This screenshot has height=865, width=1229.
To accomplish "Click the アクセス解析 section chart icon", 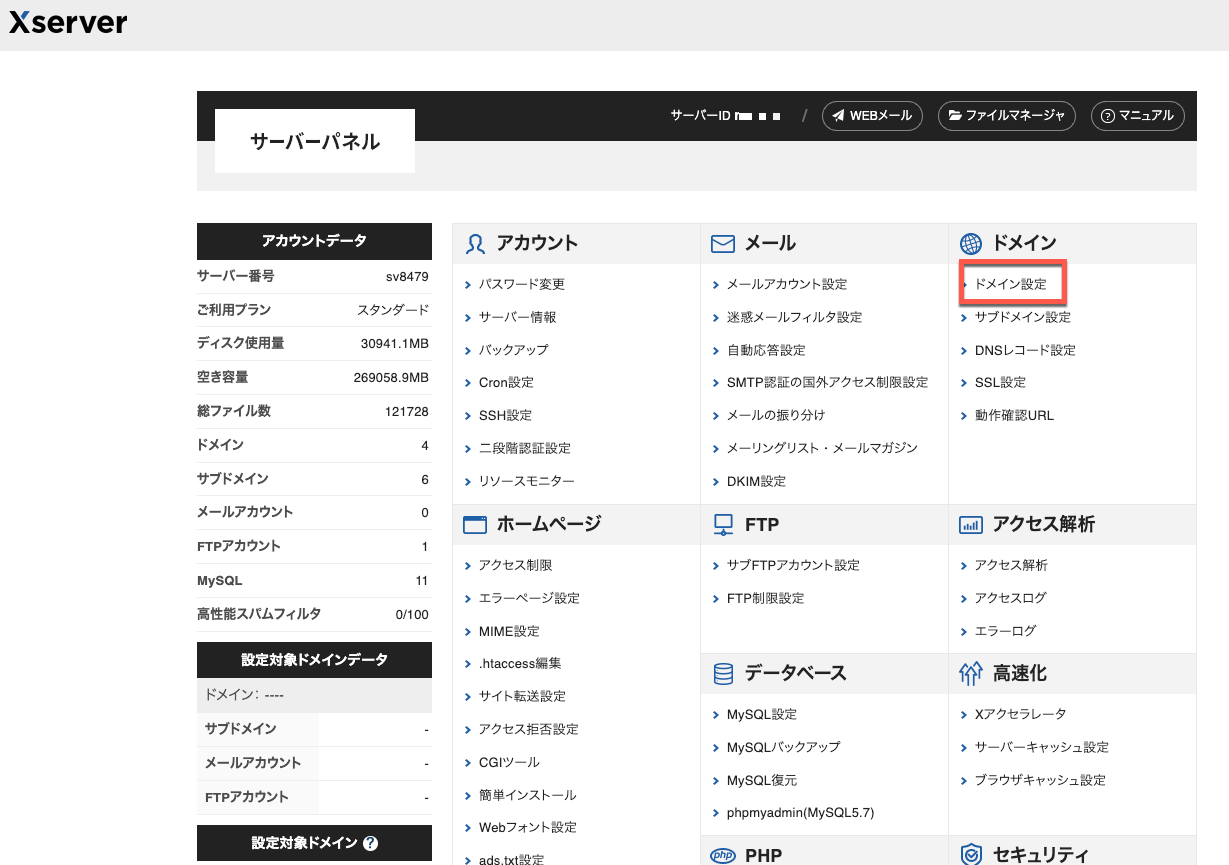I will coord(970,524).
